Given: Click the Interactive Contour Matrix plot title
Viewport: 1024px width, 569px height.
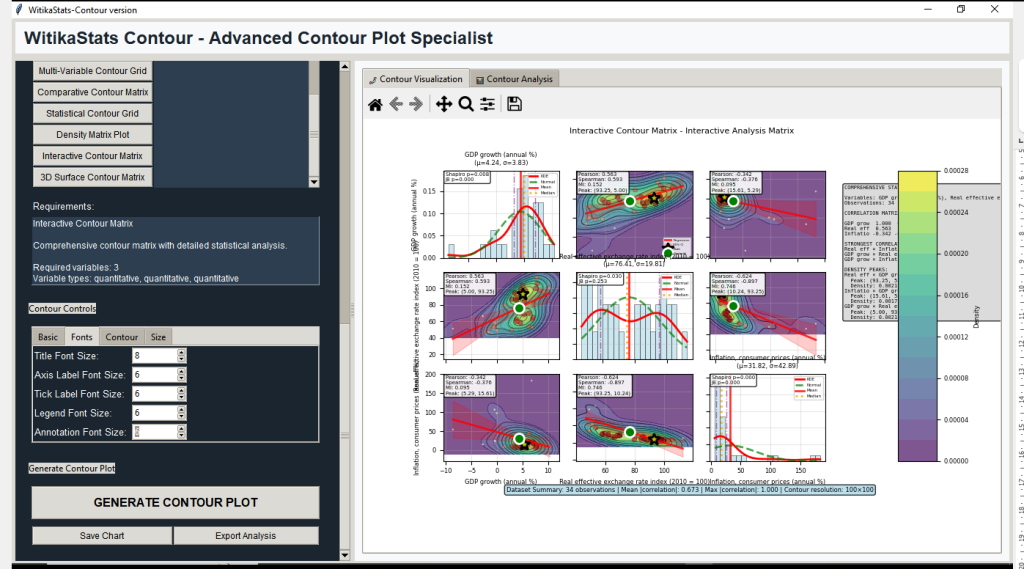Looking at the screenshot, I should coord(681,131).
